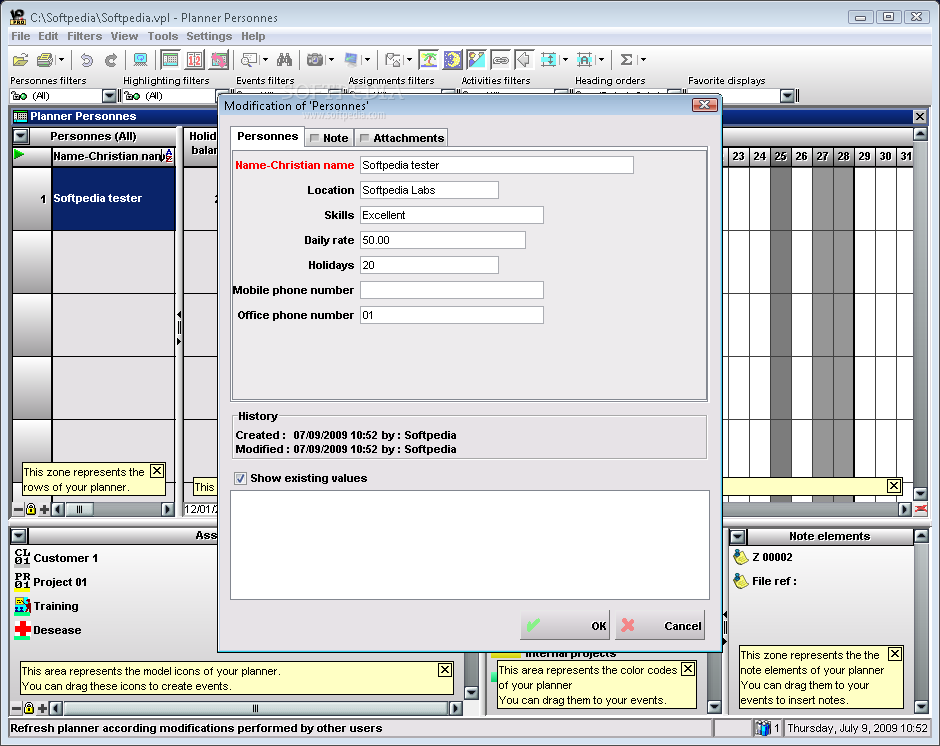
Task: Click the camera snapshot icon
Action: pos(315,59)
